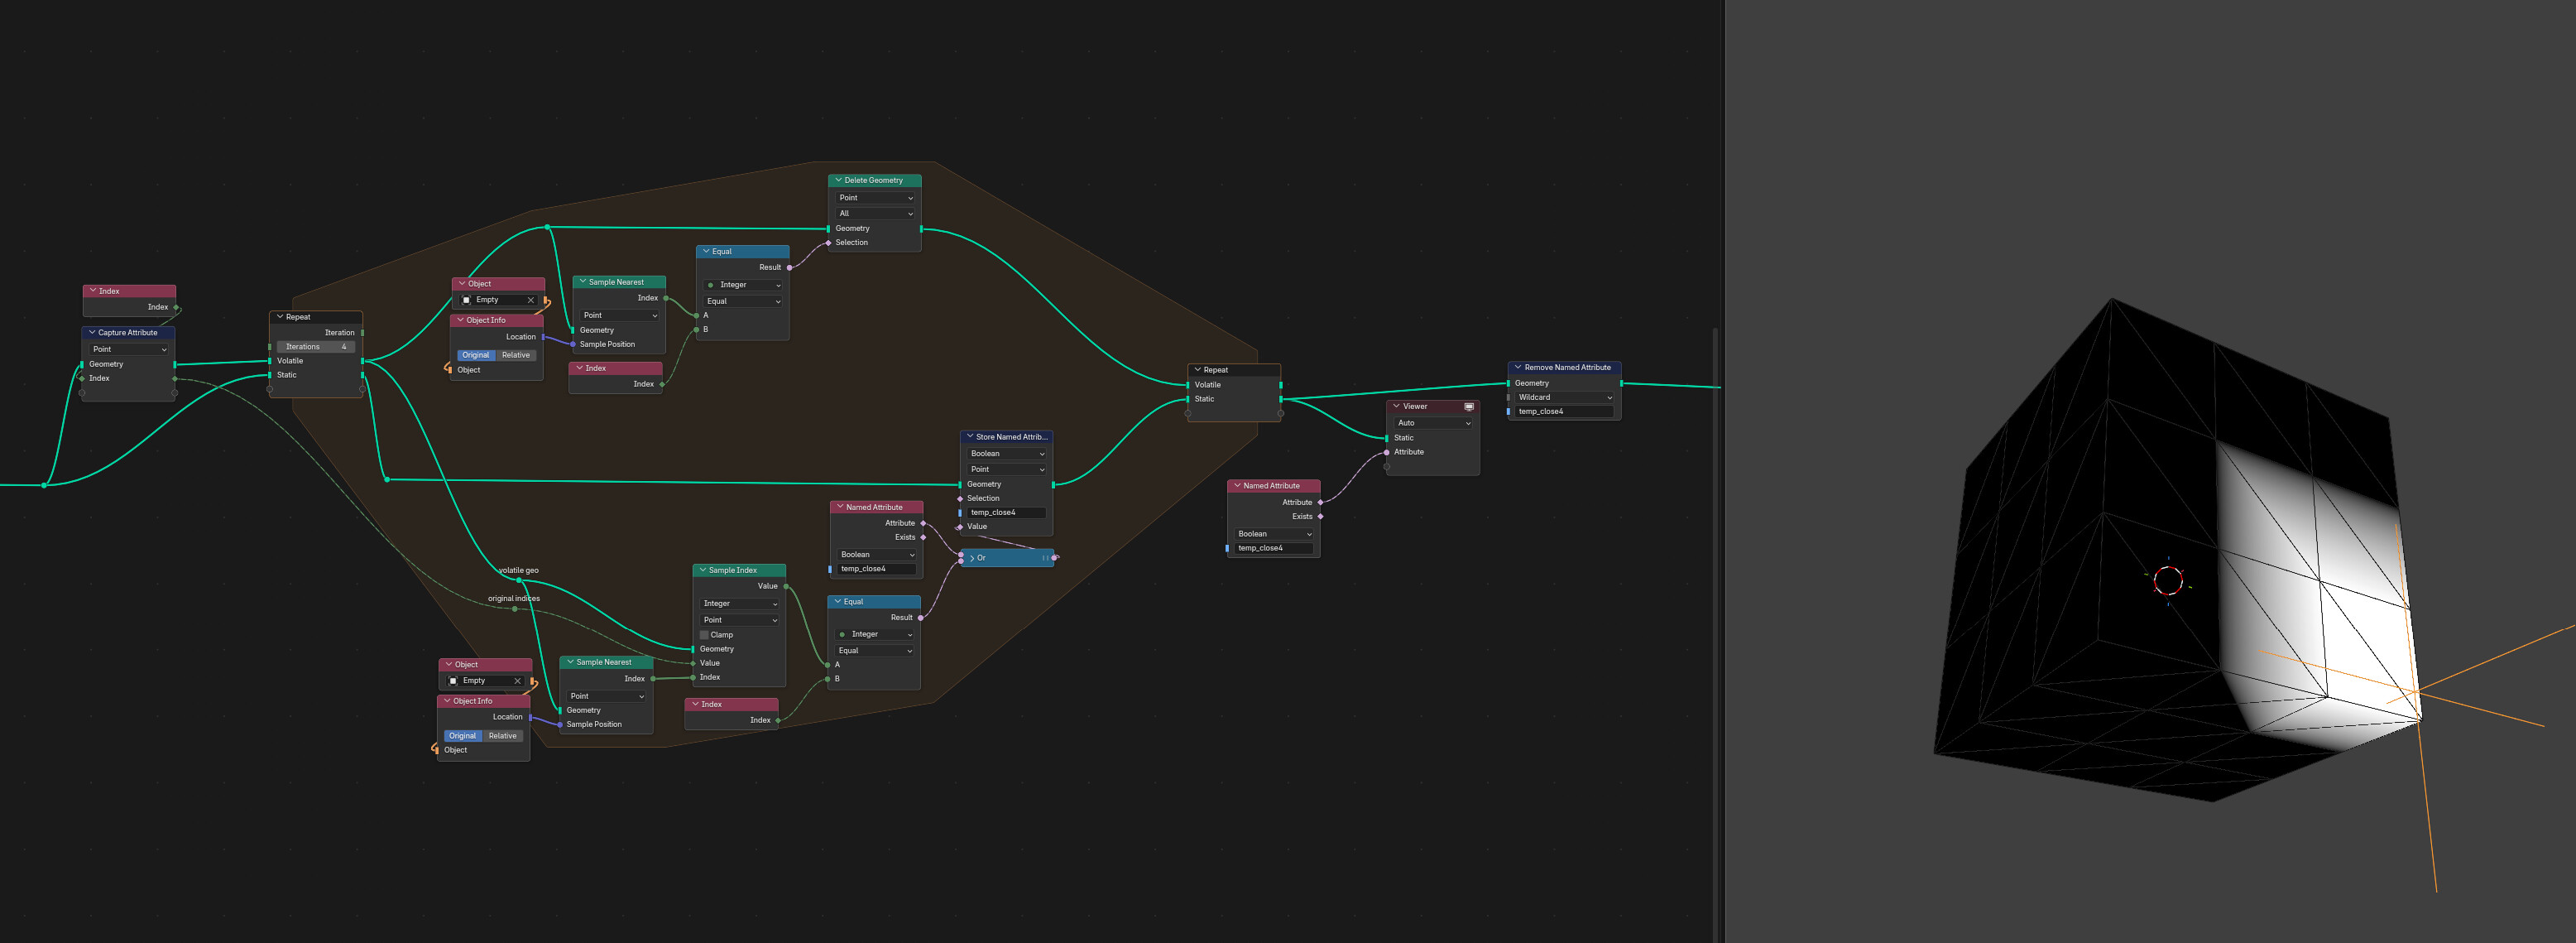Viewport: 2576px width, 943px height.
Task: Click temp_close4 field in Remove Named Attribute
Action: 1564,412
